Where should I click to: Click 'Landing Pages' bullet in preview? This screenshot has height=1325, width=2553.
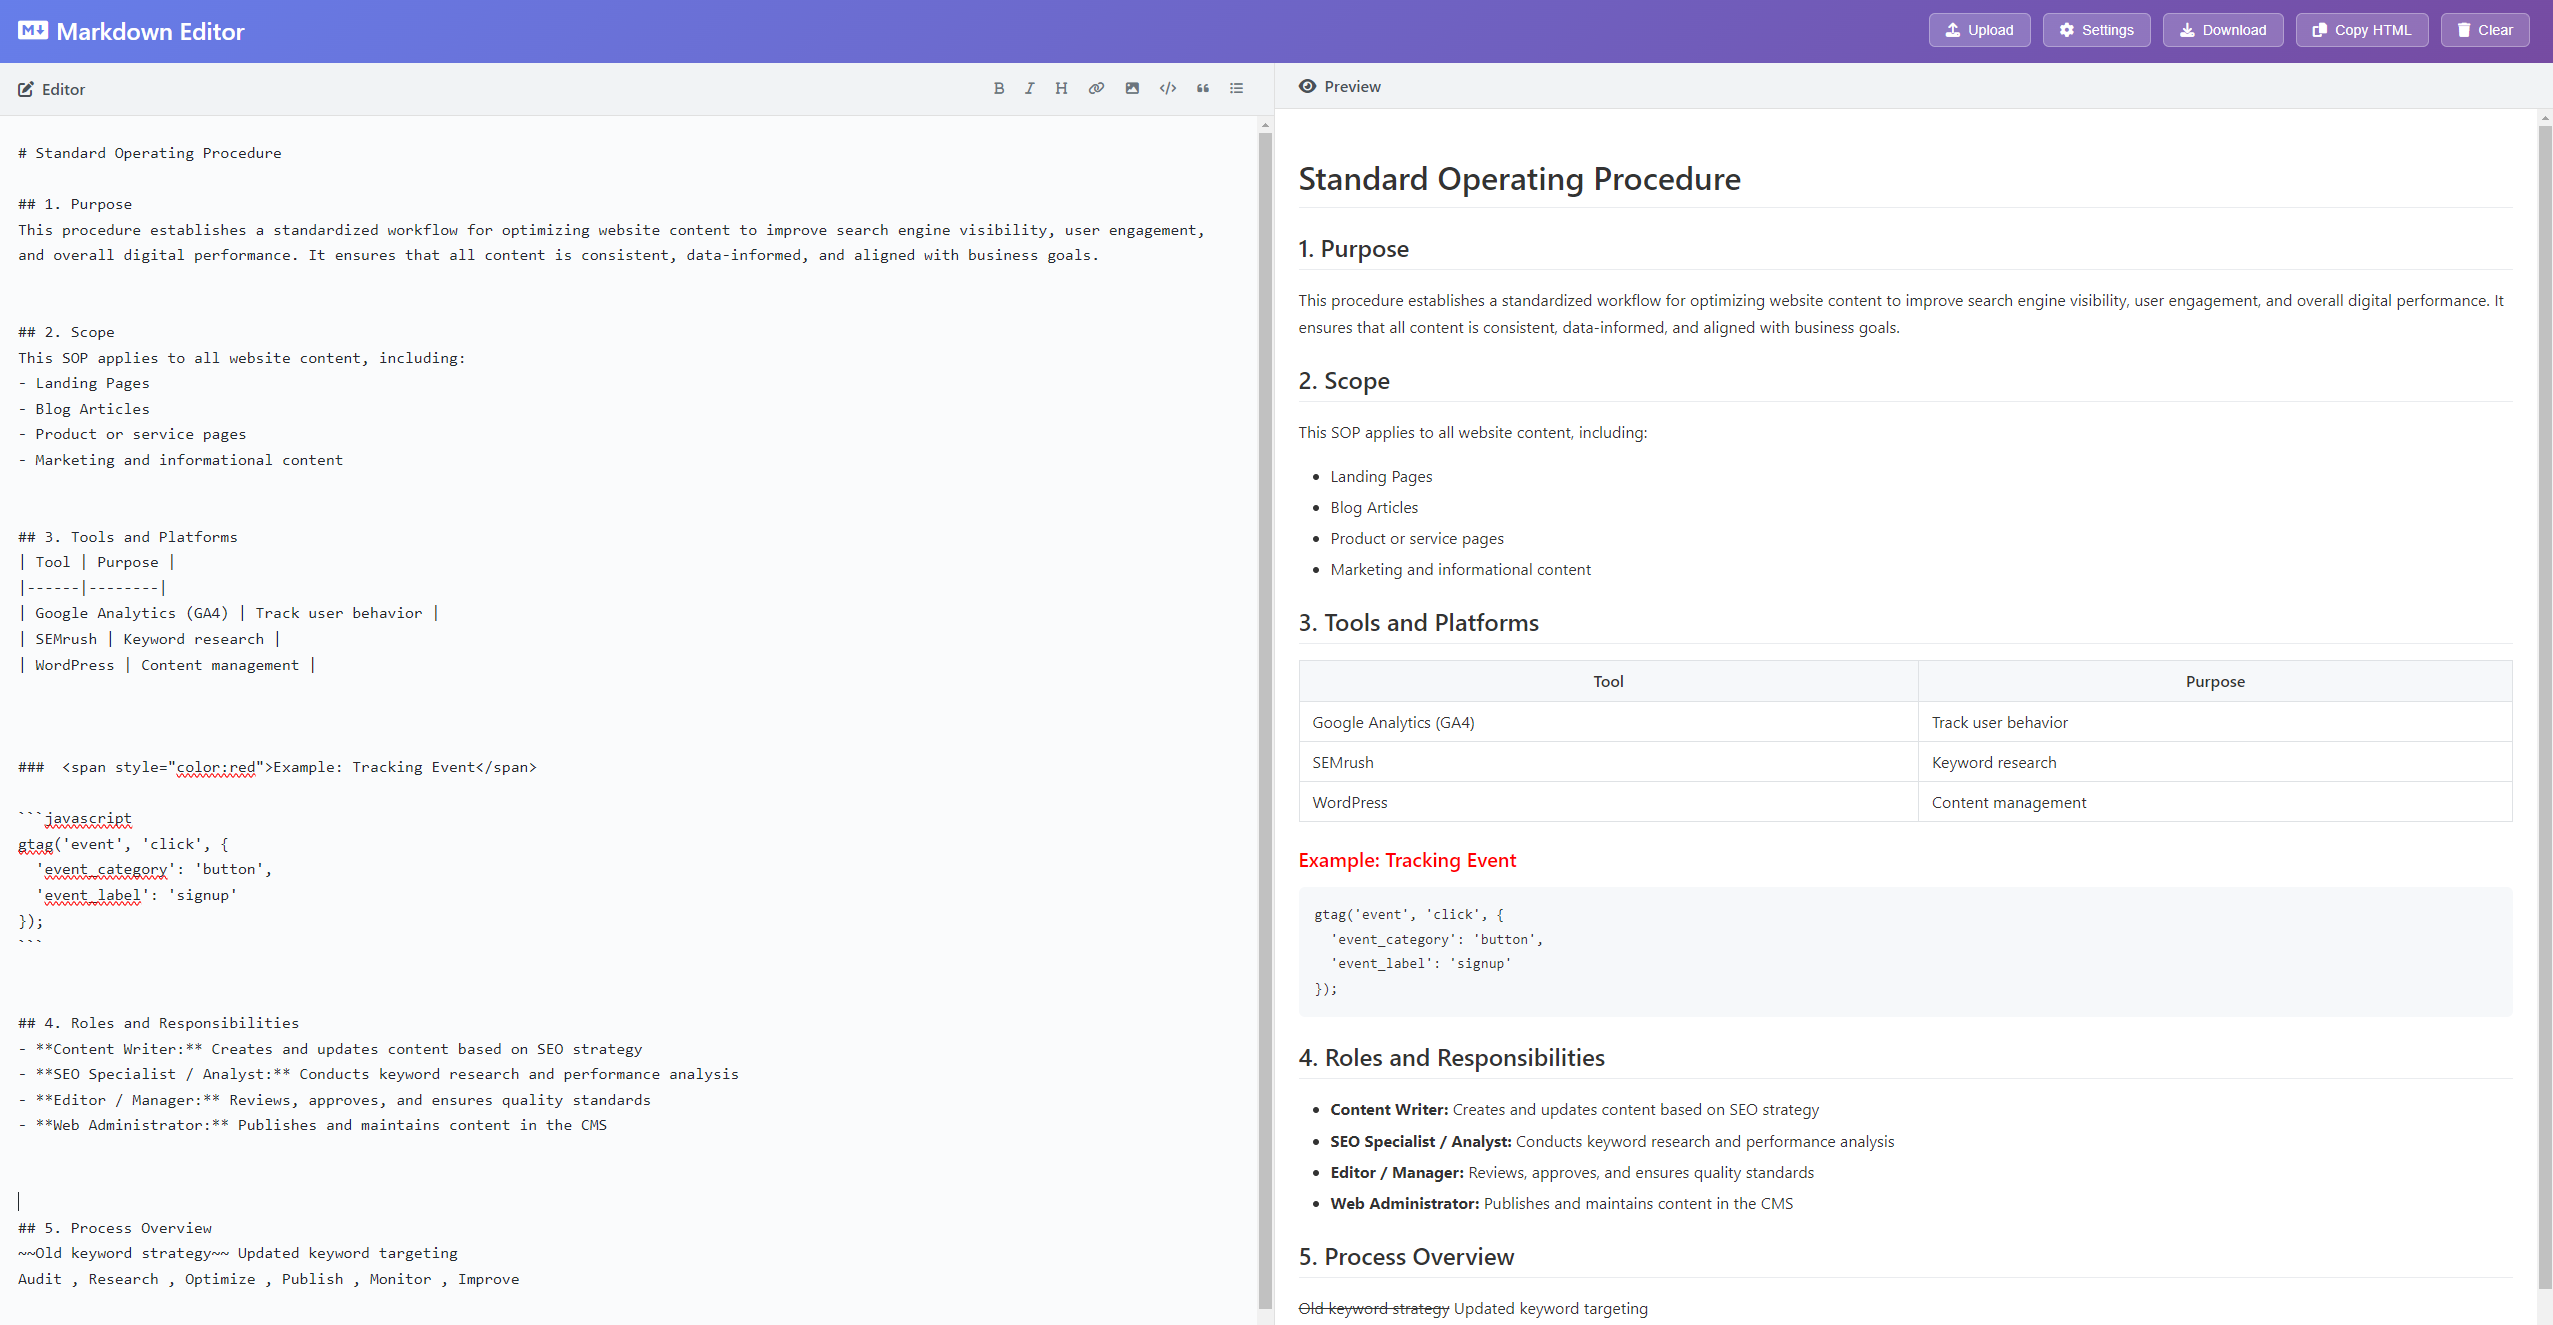click(1381, 477)
